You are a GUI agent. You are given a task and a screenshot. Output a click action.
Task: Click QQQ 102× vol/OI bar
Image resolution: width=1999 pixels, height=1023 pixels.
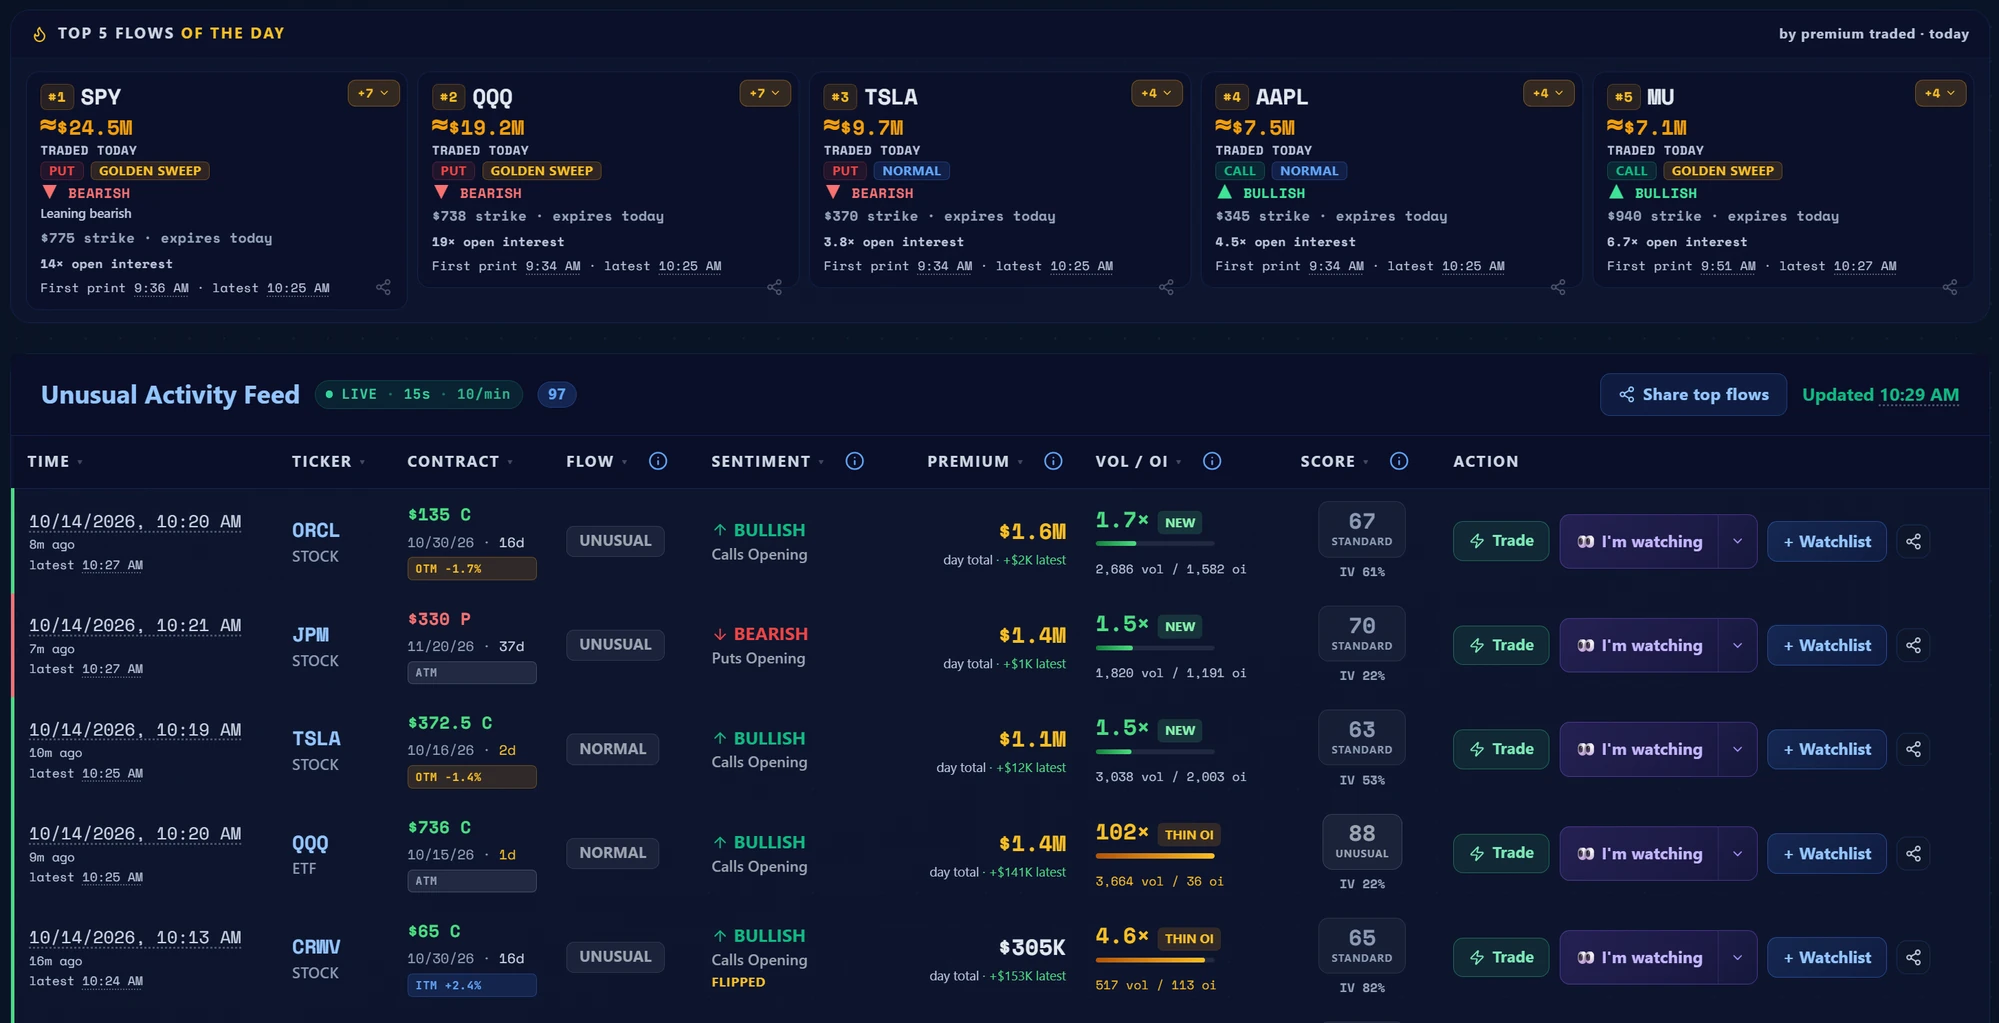click(x=1155, y=855)
